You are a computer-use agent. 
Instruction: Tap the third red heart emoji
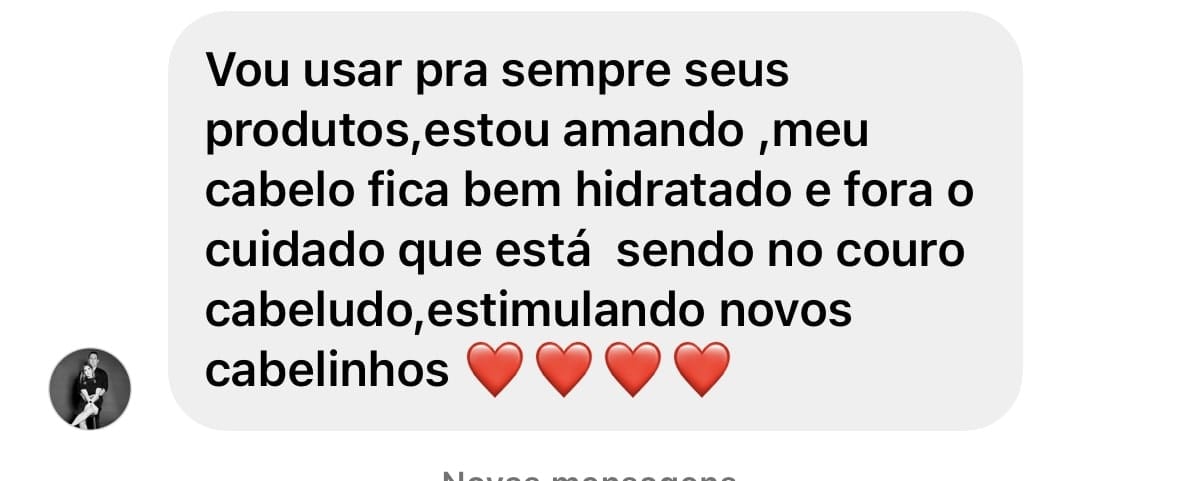[633, 369]
